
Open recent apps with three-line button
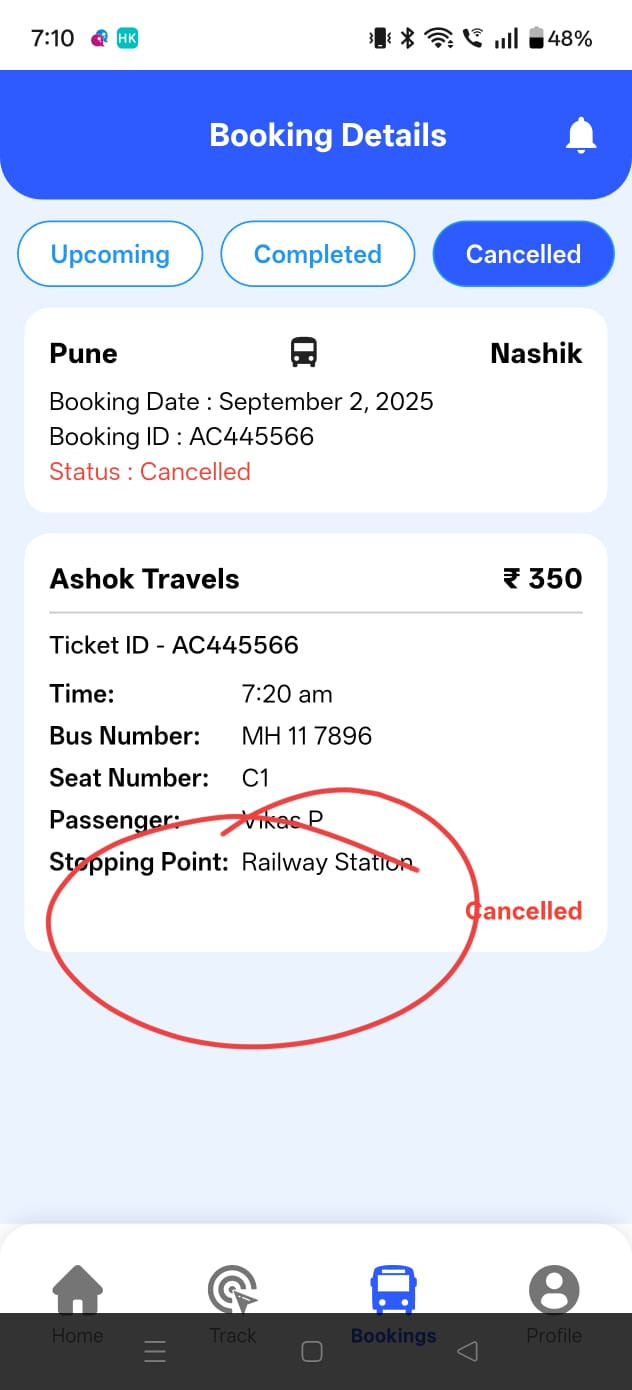pos(155,1352)
